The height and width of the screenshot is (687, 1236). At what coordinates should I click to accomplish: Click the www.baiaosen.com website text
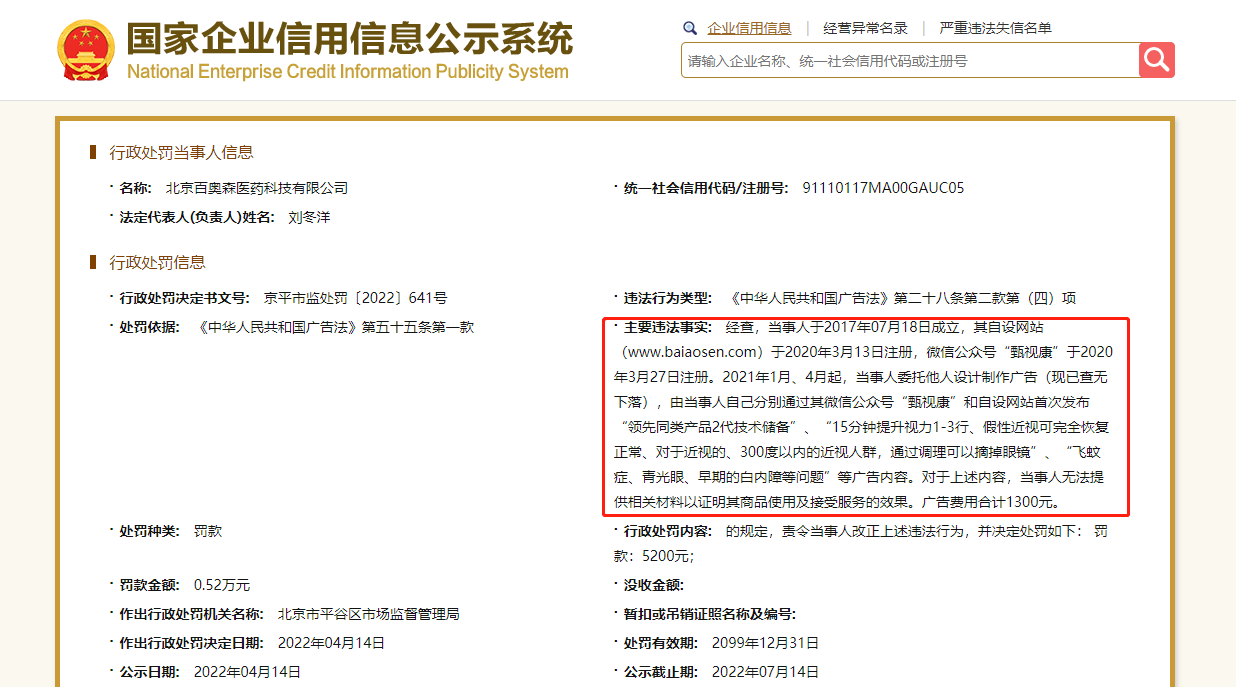coord(693,352)
